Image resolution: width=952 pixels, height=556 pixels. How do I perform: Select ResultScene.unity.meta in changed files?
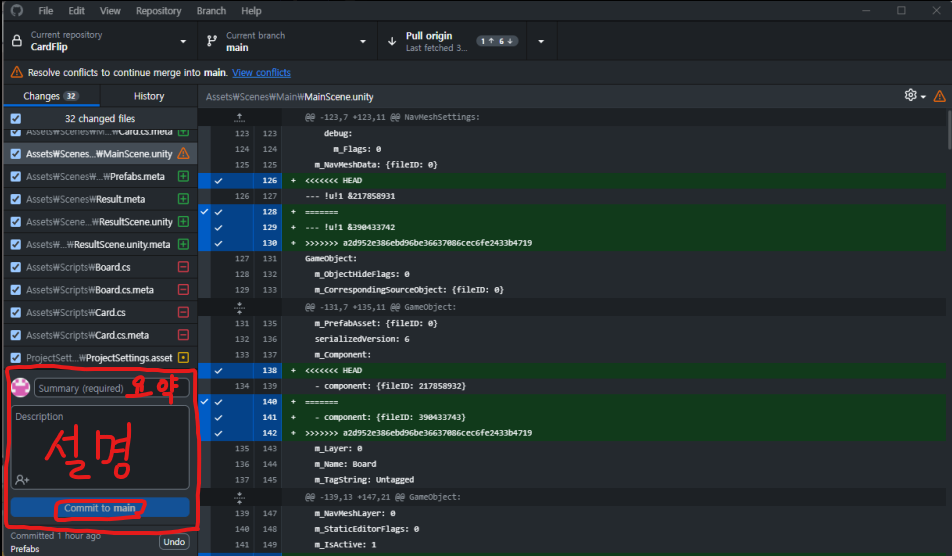pos(100,244)
